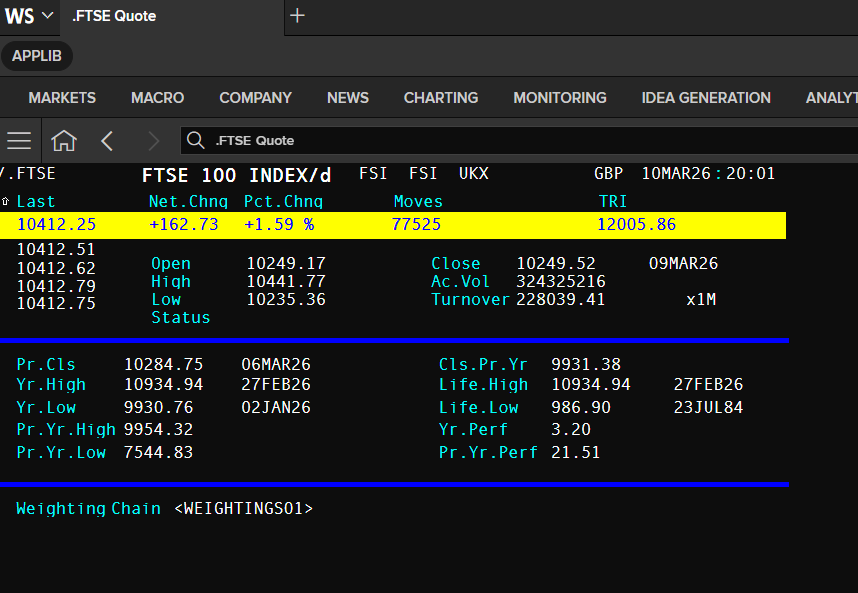Viewport: 858px width, 593px height.
Task: Click the 09MAR26 close date
Action: pyautogui.click(x=683, y=263)
